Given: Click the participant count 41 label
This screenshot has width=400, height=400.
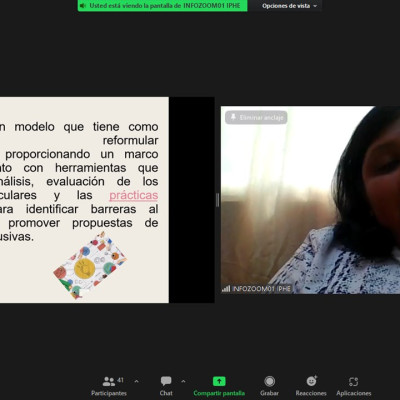Looking at the screenshot, I should point(120,380).
